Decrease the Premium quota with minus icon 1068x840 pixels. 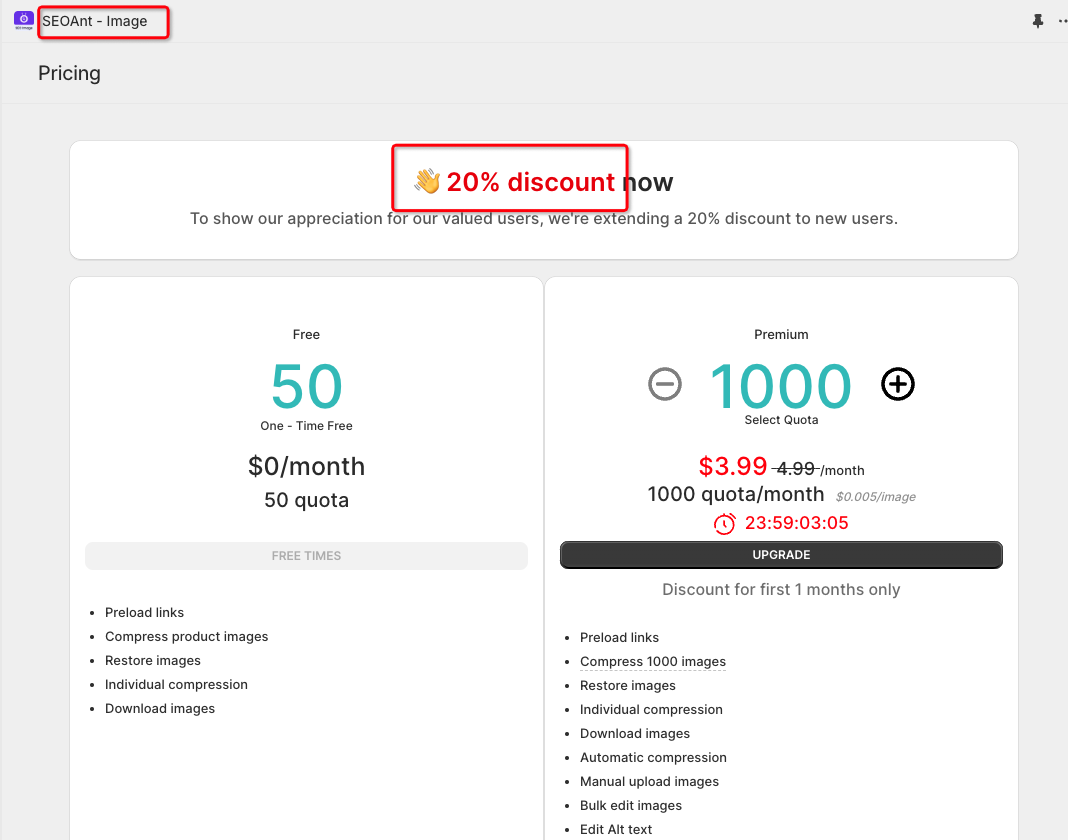click(665, 384)
